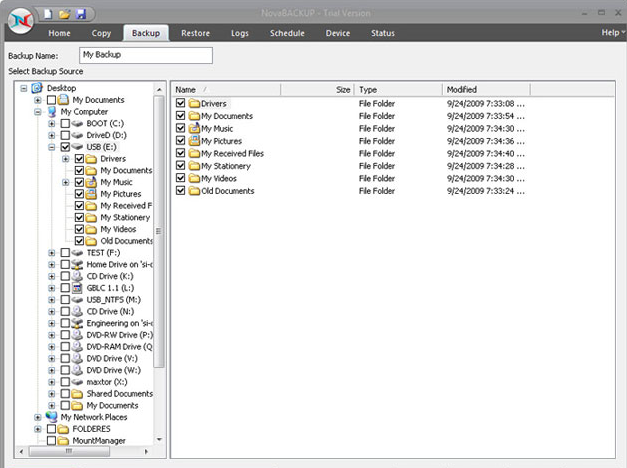The image size is (627, 468).
Task: Uncheck Drivers checkbox in the tree
Action: click(79, 159)
